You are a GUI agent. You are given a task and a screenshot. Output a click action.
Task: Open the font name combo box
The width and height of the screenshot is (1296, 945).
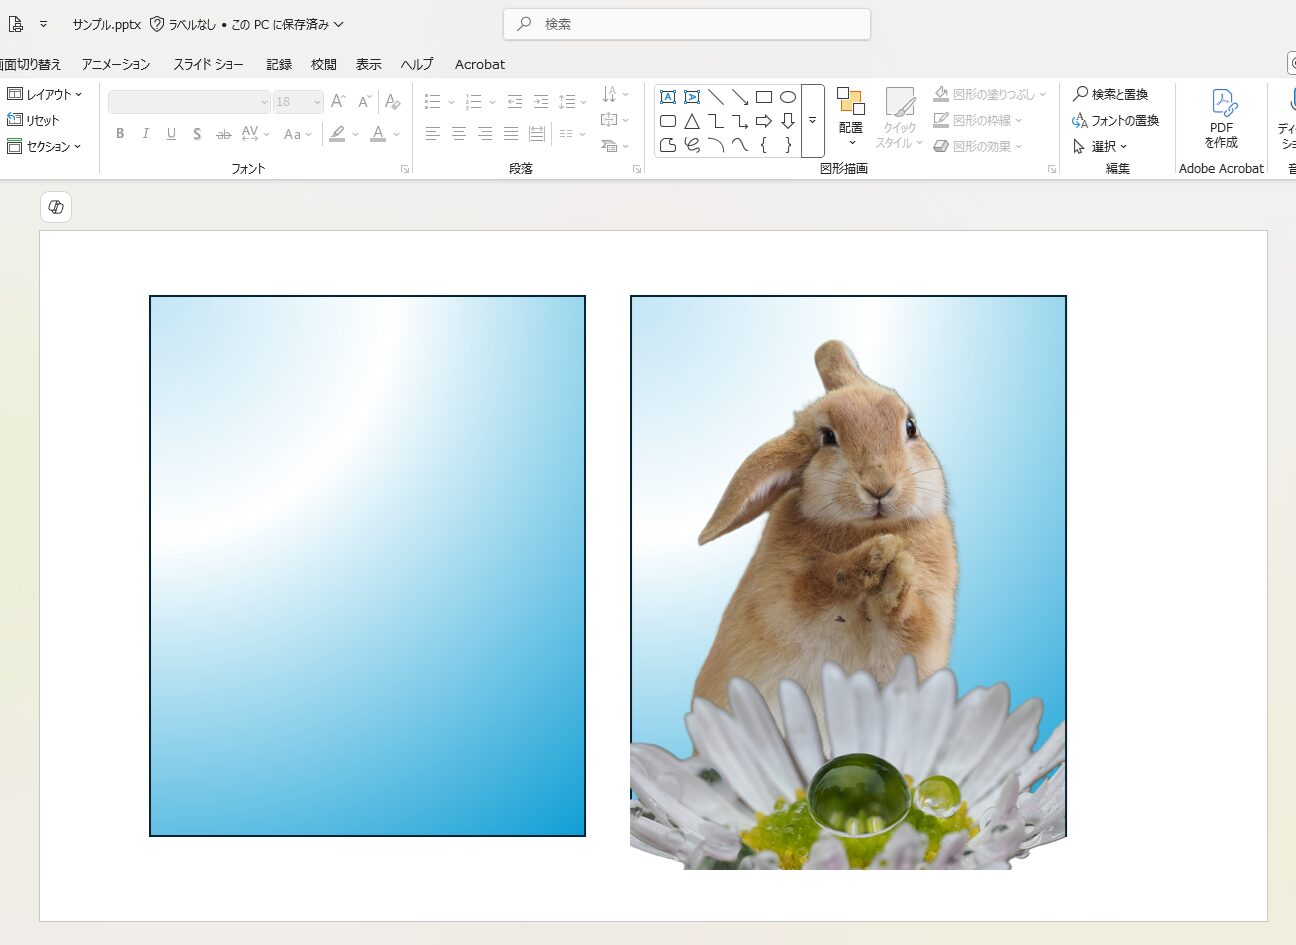(x=189, y=102)
